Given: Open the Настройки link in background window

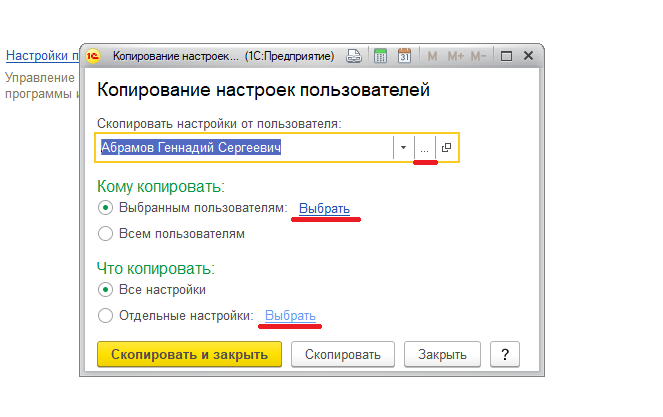Looking at the screenshot, I should [x=42, y=55].
